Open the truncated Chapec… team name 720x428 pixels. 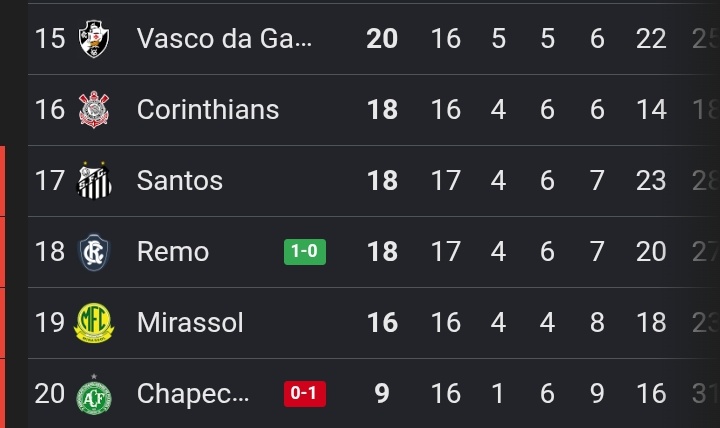click(193, 394)
